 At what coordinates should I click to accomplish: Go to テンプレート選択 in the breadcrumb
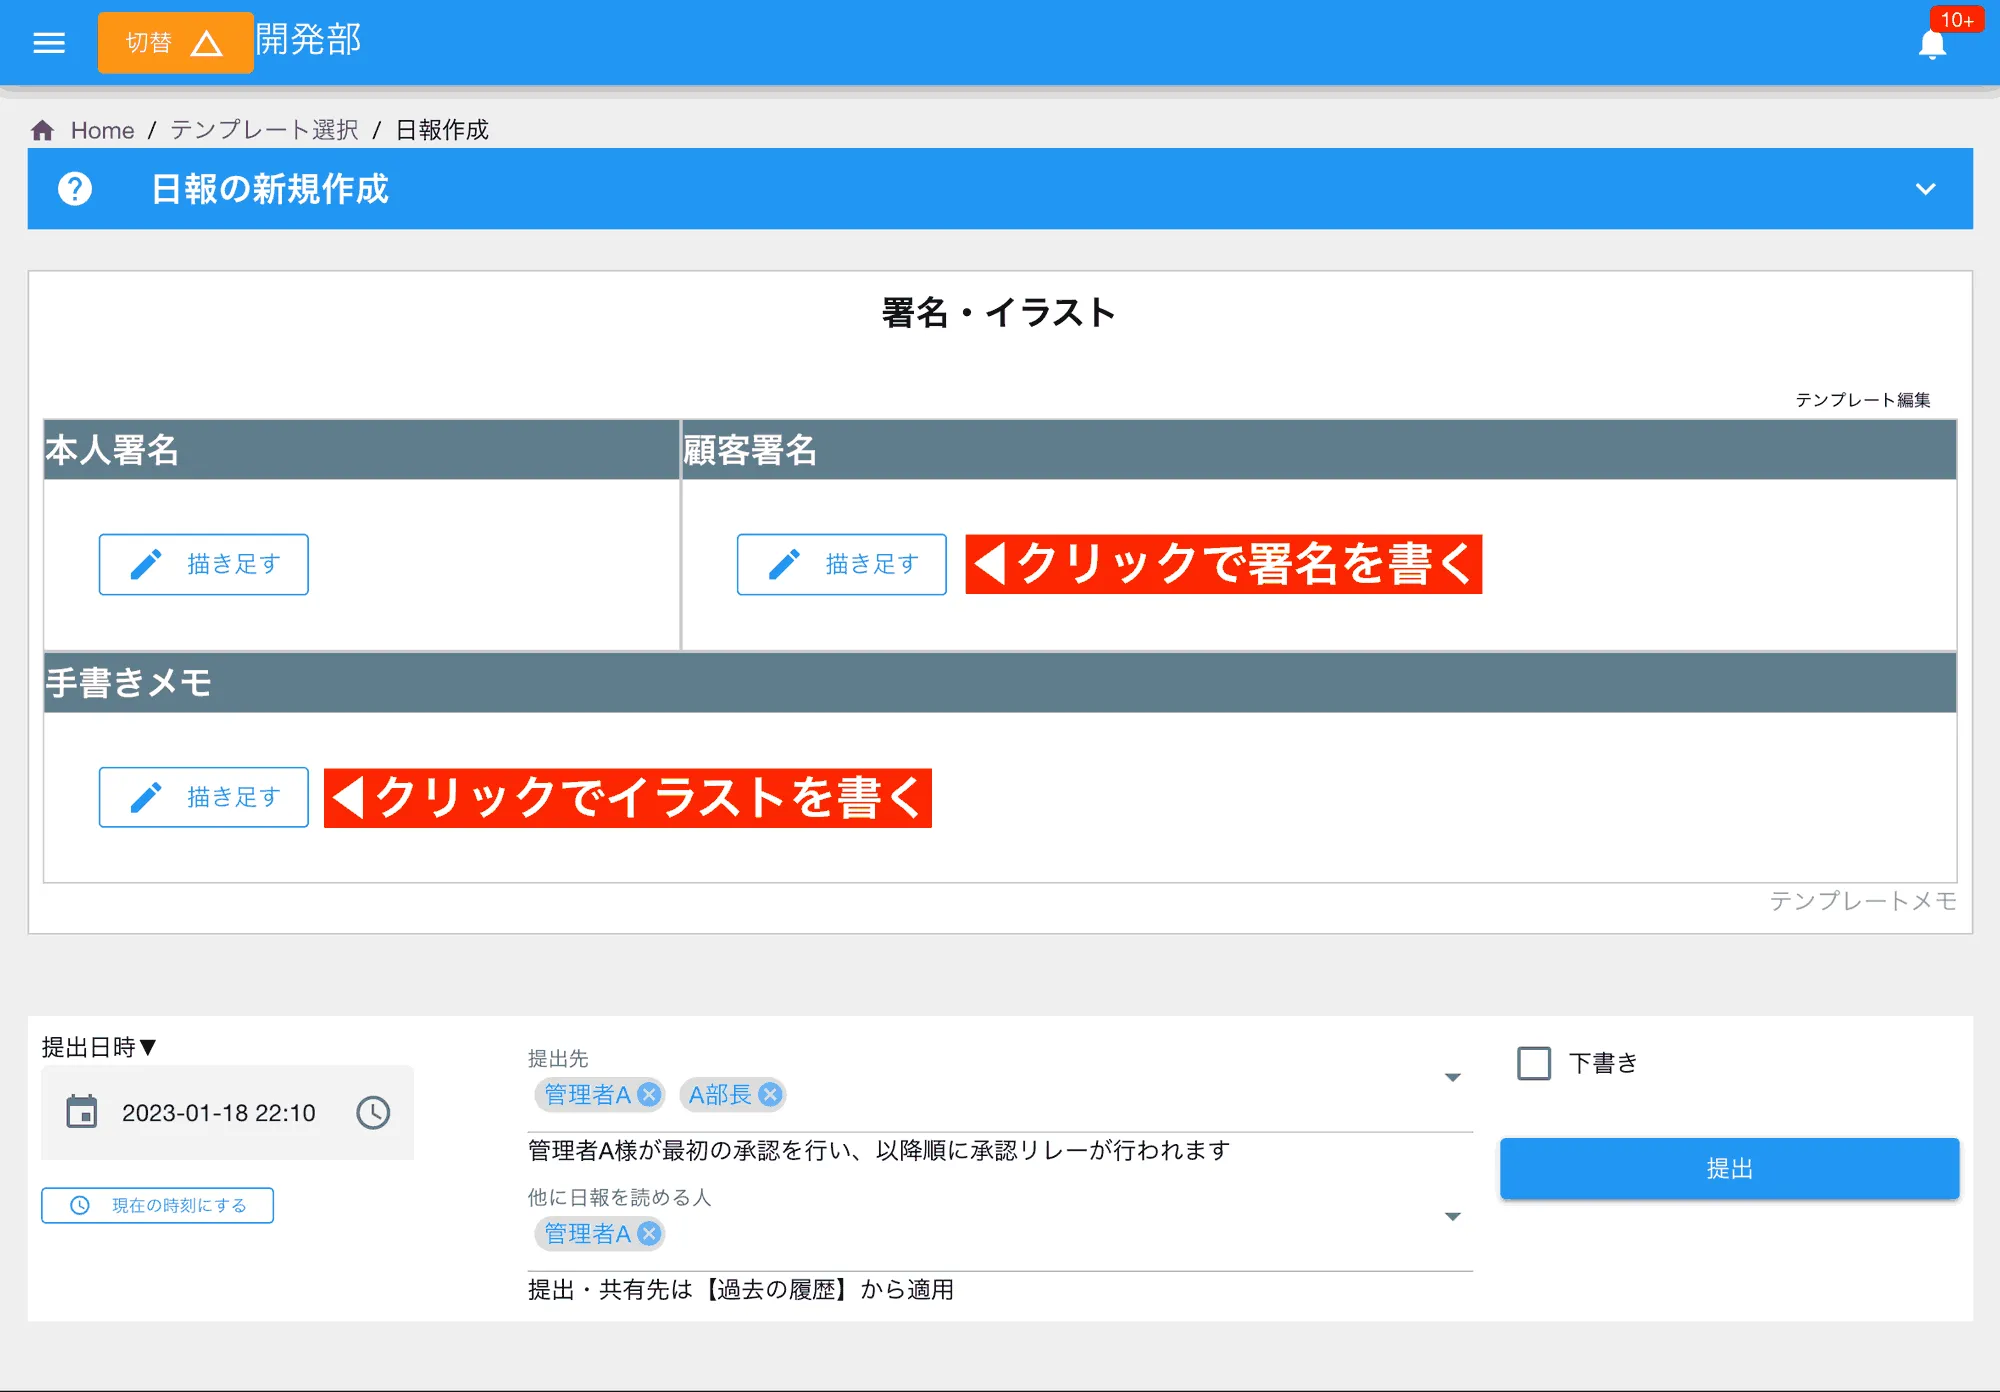click(262, 129)
